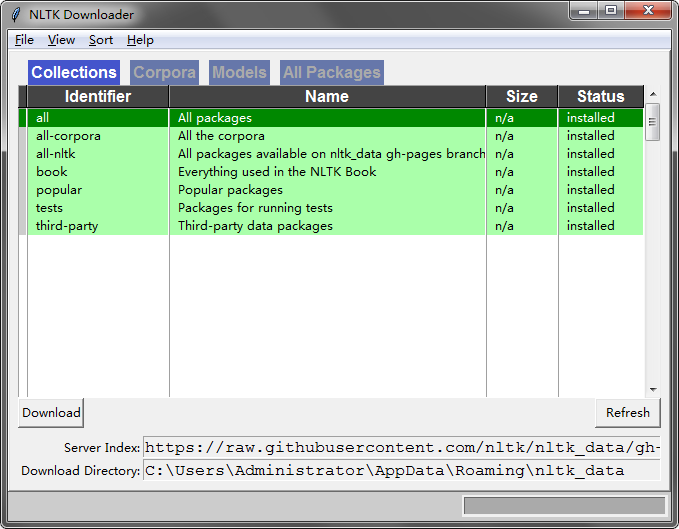Sort by the Name column header
This screenshot has width=679, height=529.
click(327, 97)
